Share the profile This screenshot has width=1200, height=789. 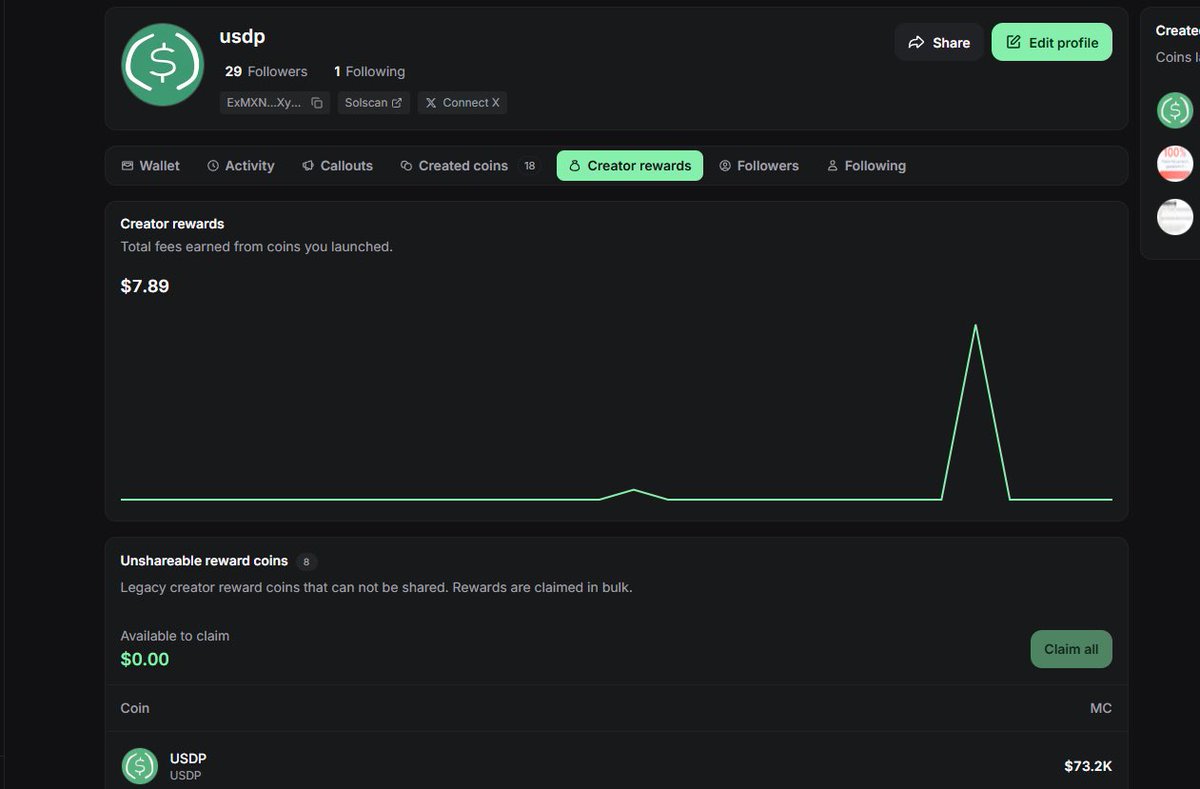click(939, 42)
